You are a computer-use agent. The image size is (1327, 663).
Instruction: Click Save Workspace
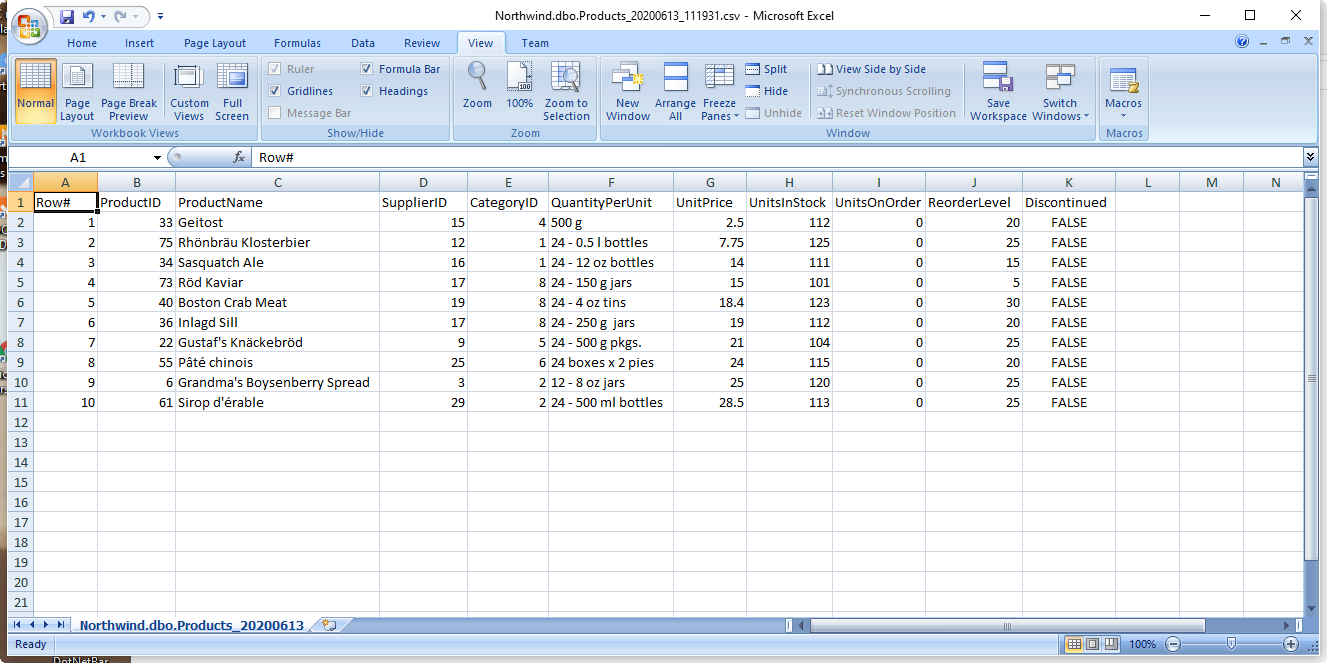point(998,91)
